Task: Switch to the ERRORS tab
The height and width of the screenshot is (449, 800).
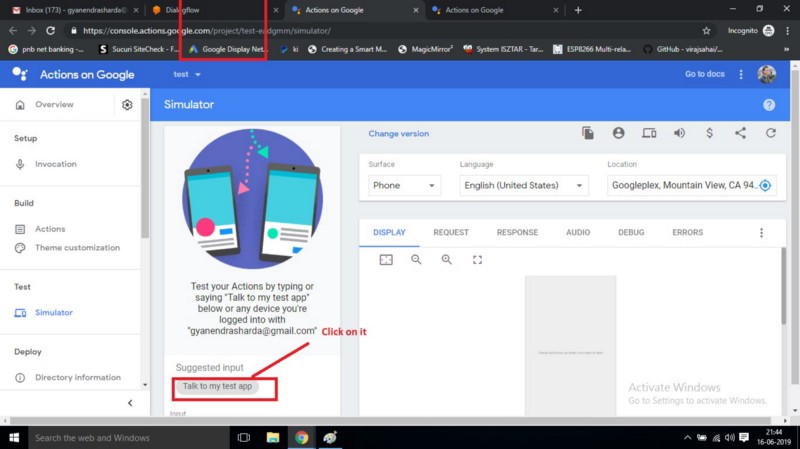Action: 687,233
